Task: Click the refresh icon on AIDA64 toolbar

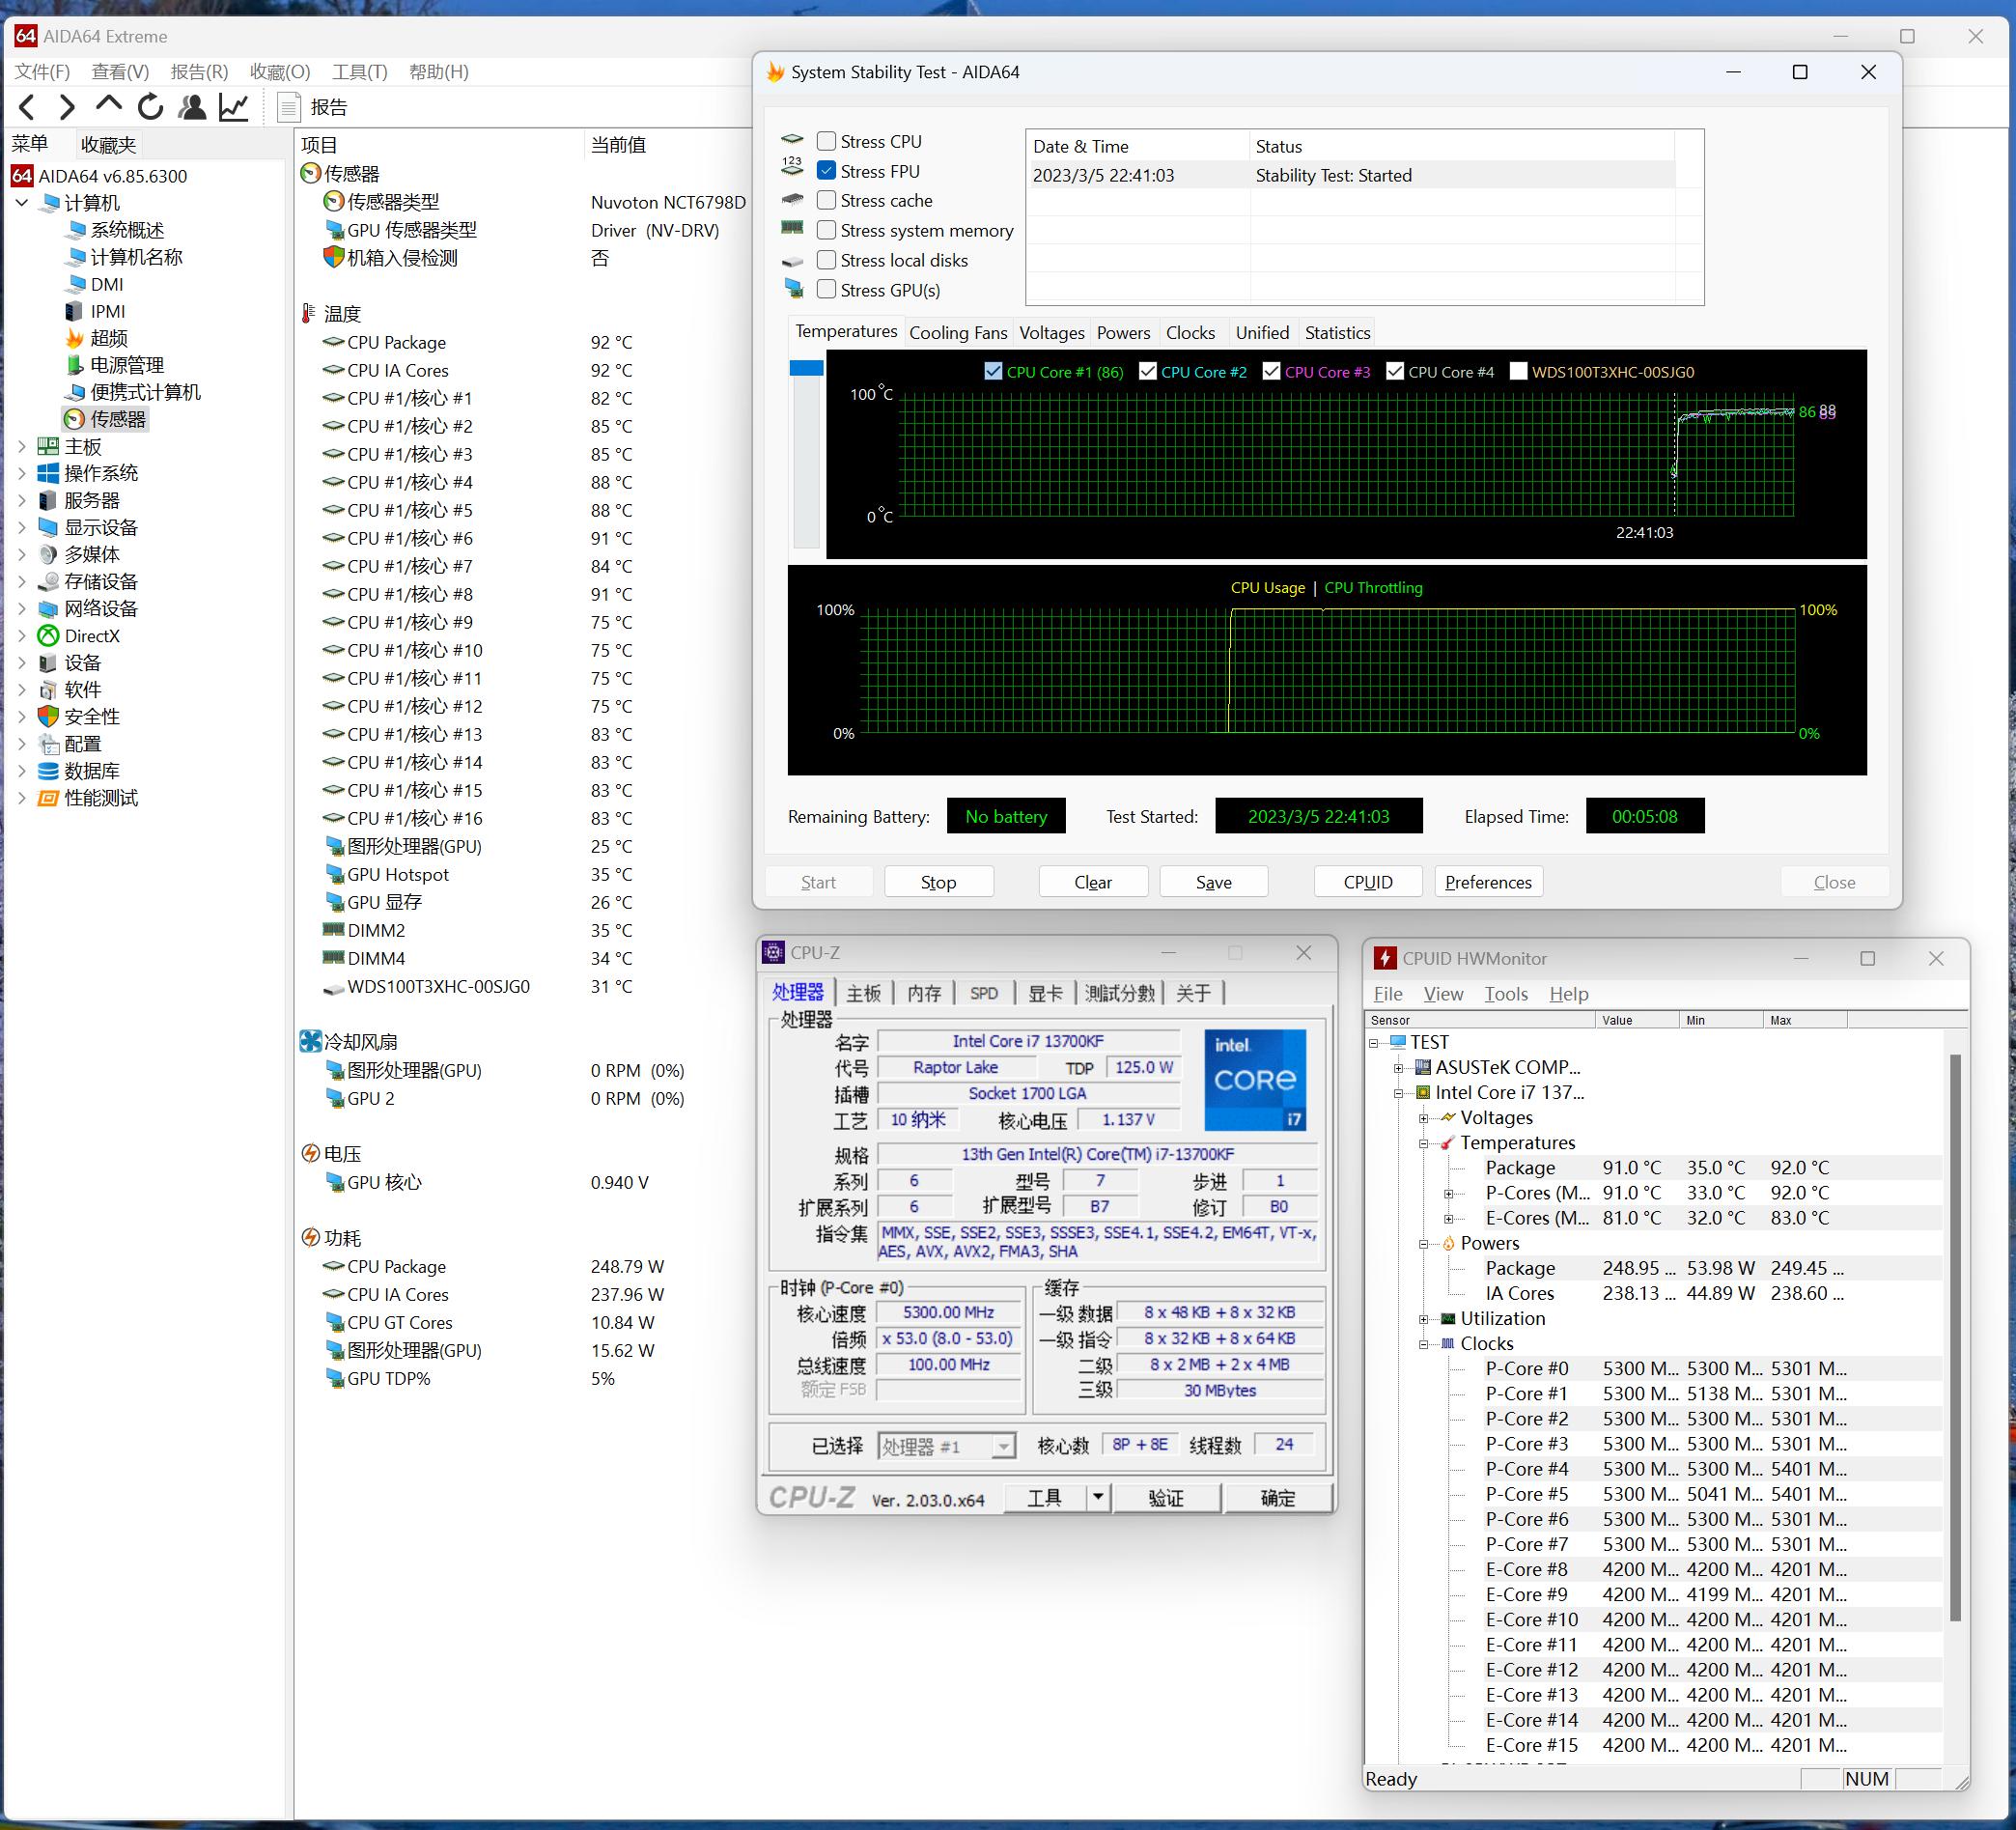Action: point(150,107)
